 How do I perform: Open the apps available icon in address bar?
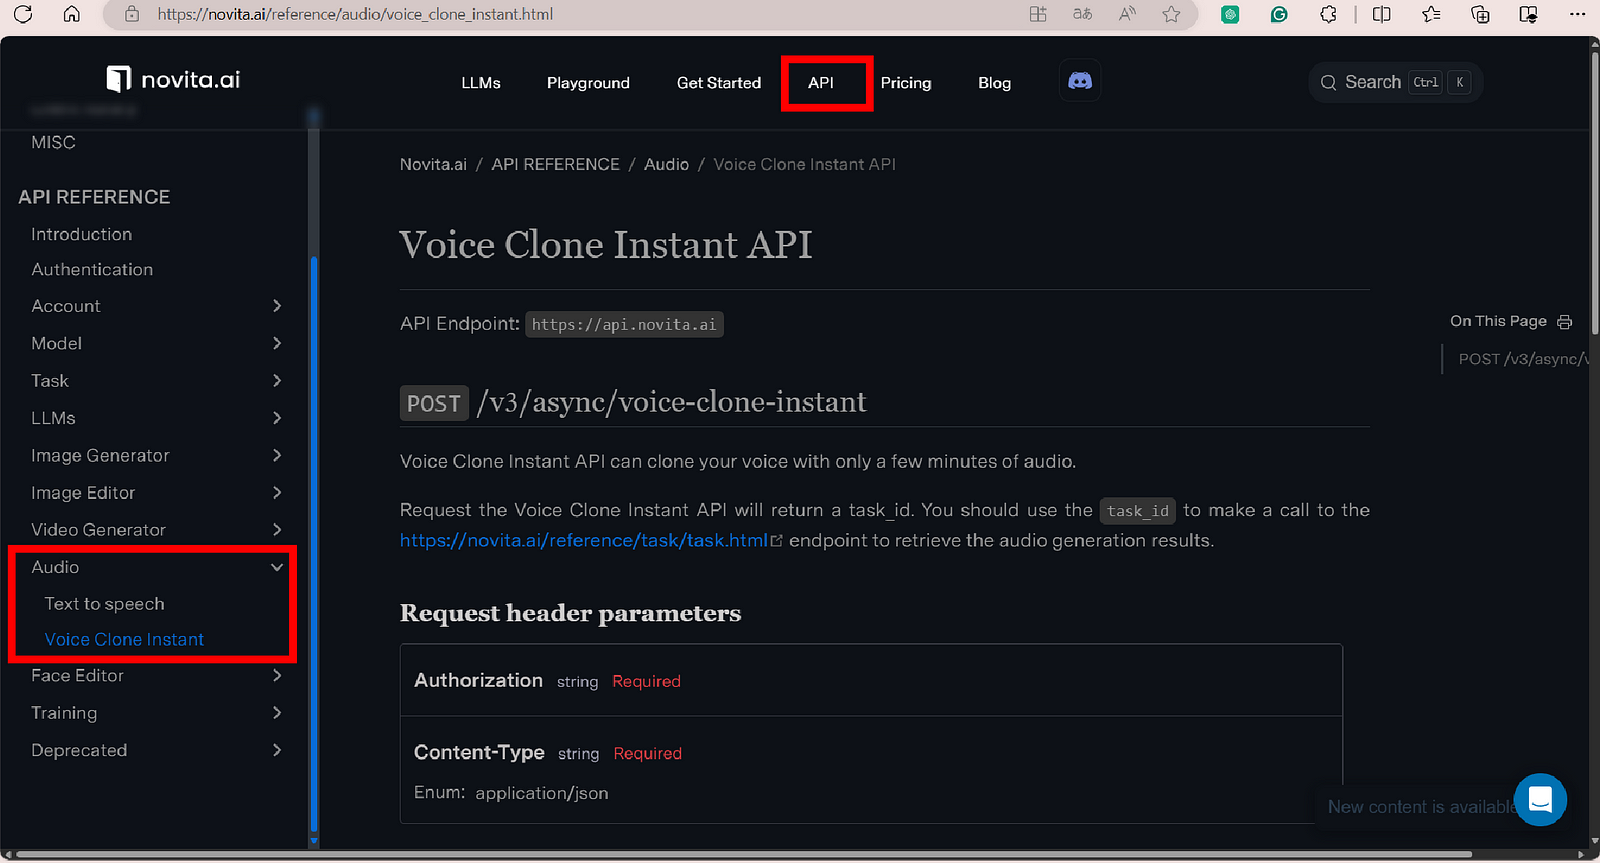[1038, 14]
